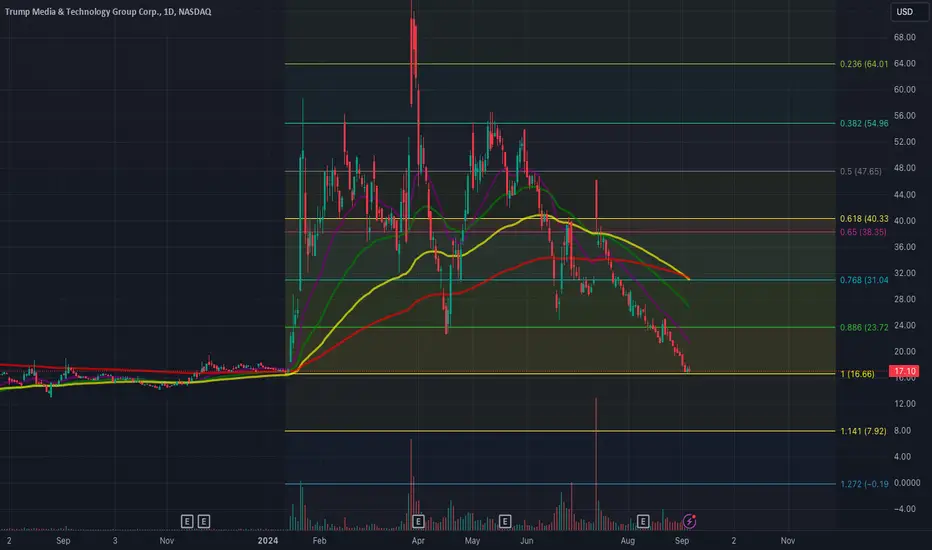Viewport: 932px width, 550px height.
Task: Select the 1 (16.66) Fibonacci label
Action: click(x=857, y=374)
